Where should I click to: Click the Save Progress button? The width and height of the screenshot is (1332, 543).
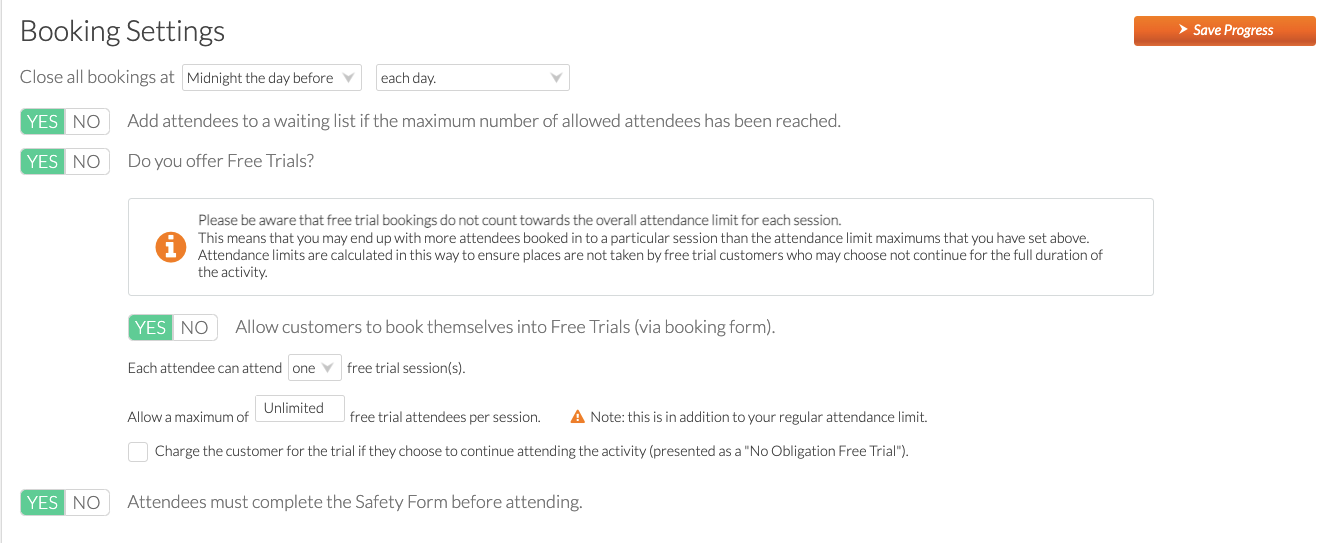(x=1225, y=30)
